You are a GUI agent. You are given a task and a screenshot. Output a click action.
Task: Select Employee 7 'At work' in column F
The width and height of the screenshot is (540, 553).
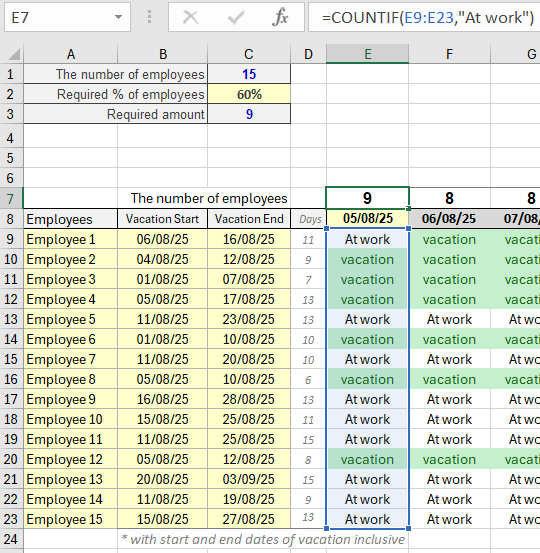(x=449, y=359)
